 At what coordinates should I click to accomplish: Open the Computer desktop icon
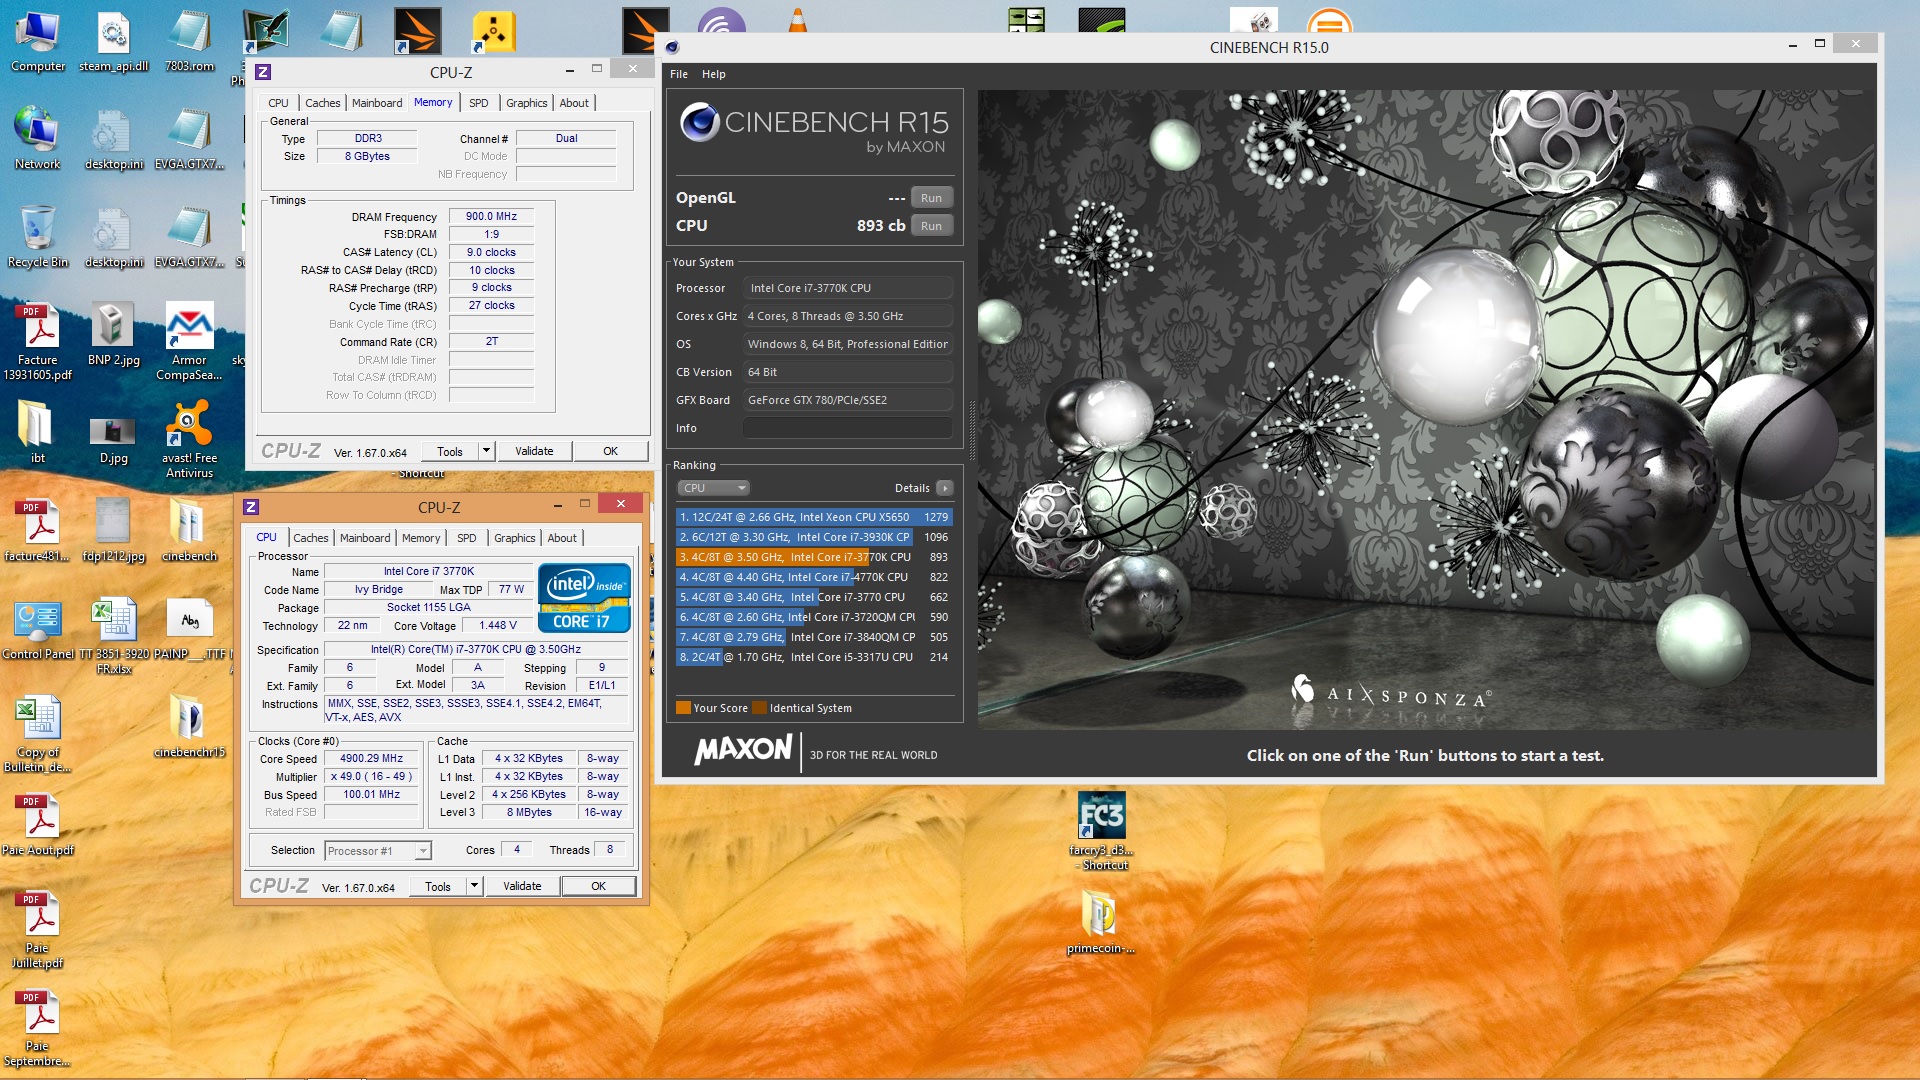(37, 40)
